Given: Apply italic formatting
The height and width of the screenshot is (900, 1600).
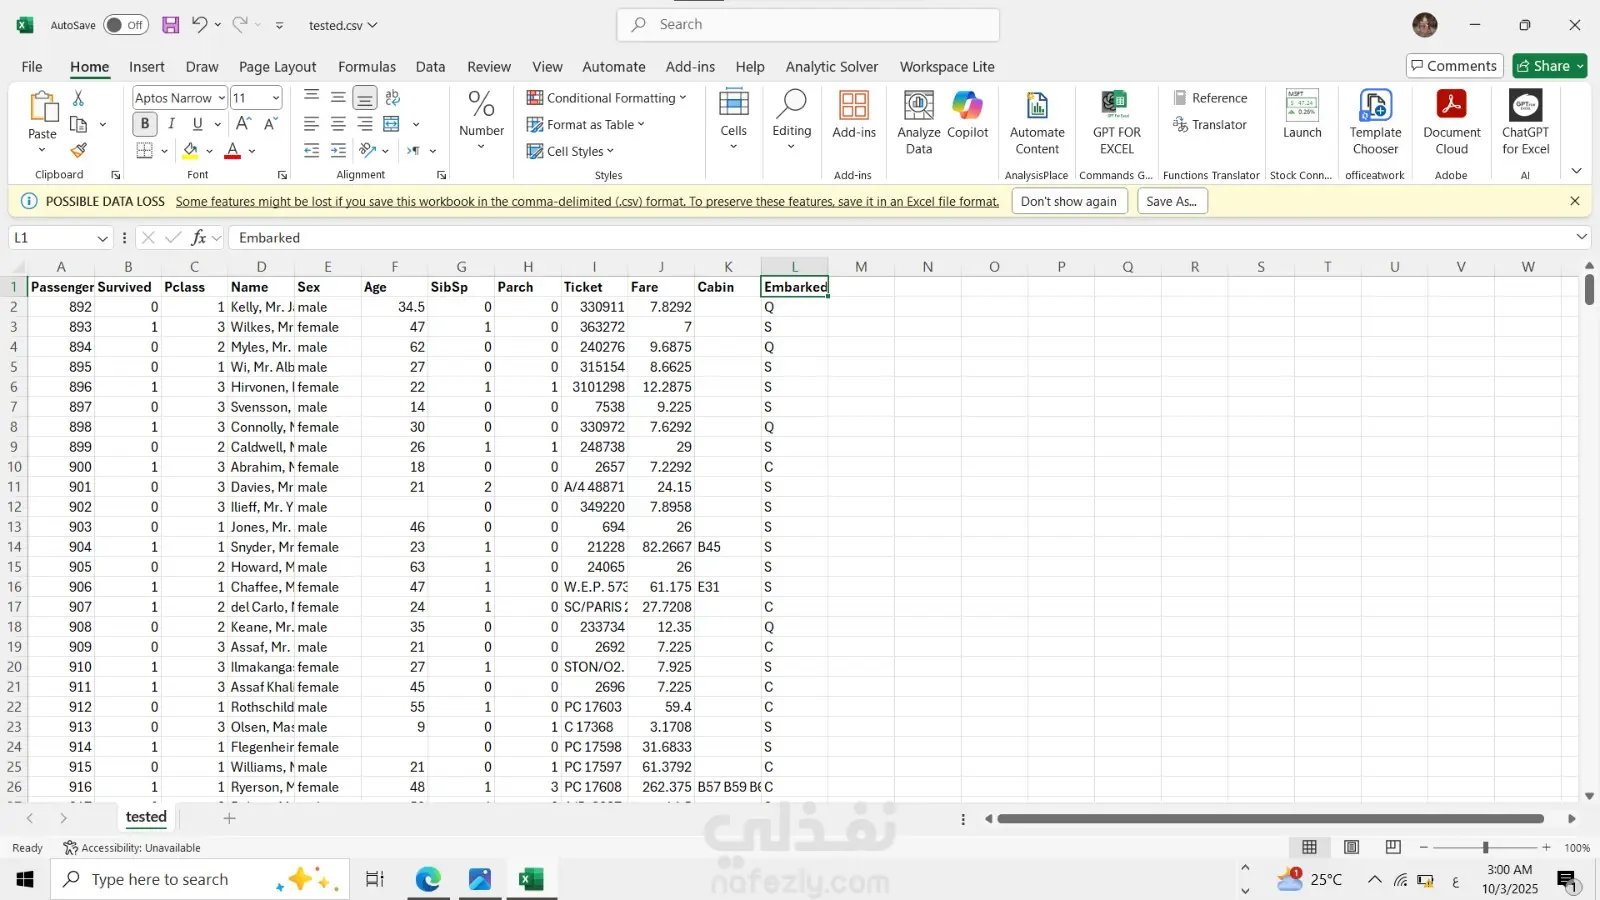Looking at the screenshot, I should (x=171, y=123).
